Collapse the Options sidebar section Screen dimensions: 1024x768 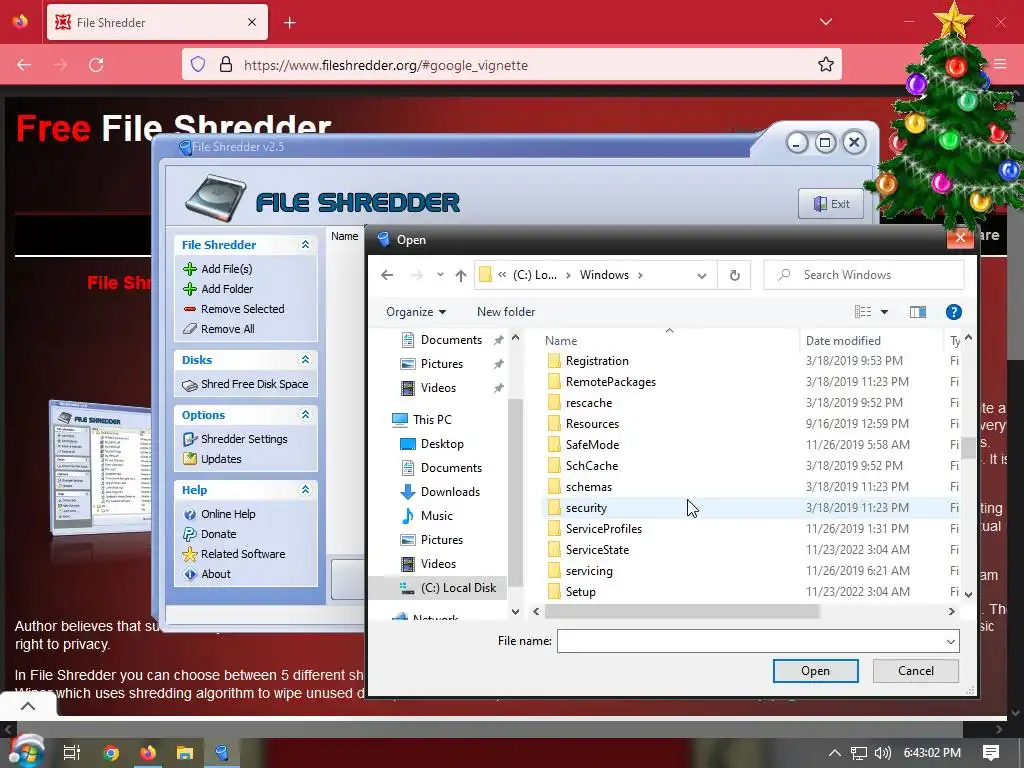point(305,415)
